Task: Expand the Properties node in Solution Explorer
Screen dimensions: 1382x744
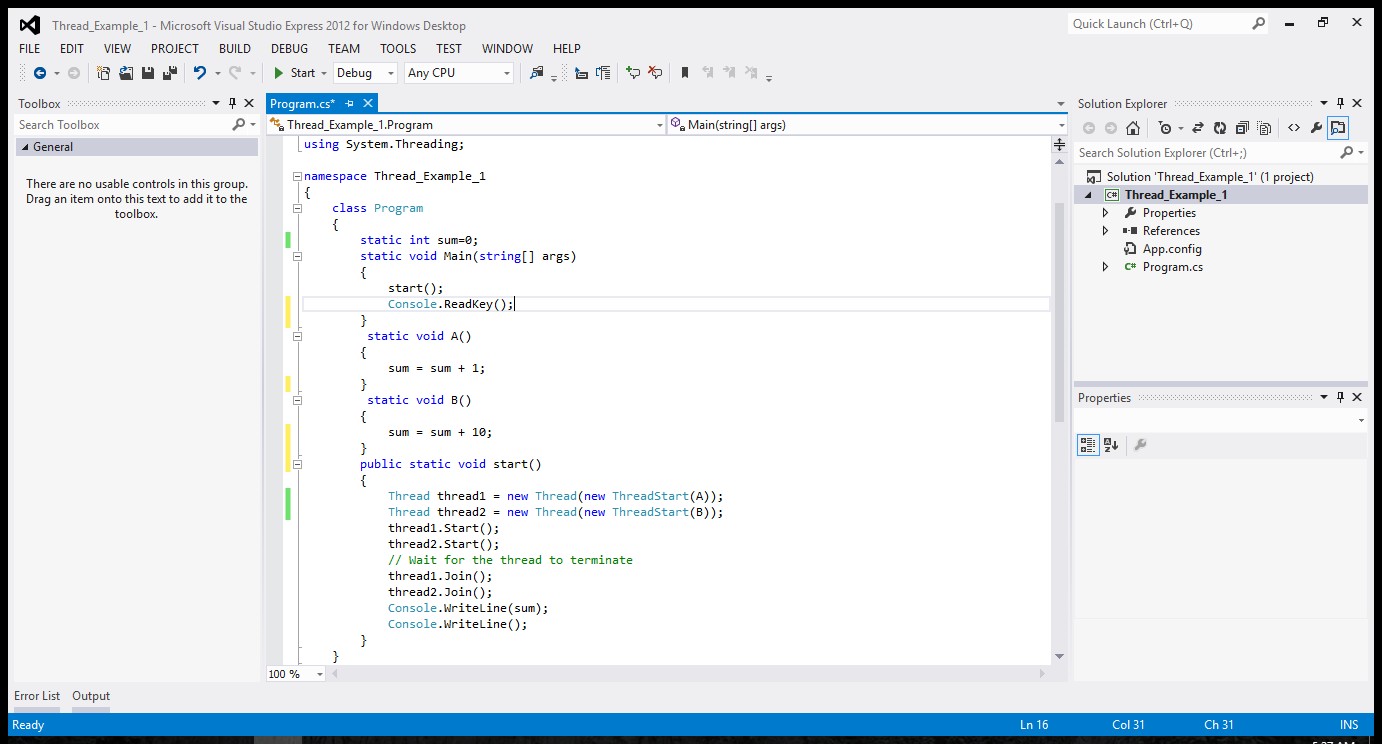Action: 1105,213
